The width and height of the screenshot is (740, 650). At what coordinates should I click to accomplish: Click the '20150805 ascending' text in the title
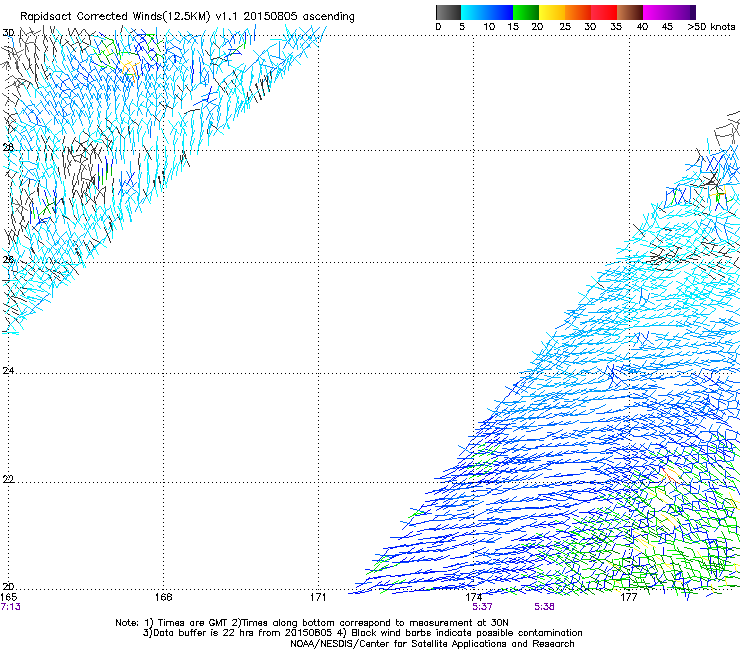(299, 16)
